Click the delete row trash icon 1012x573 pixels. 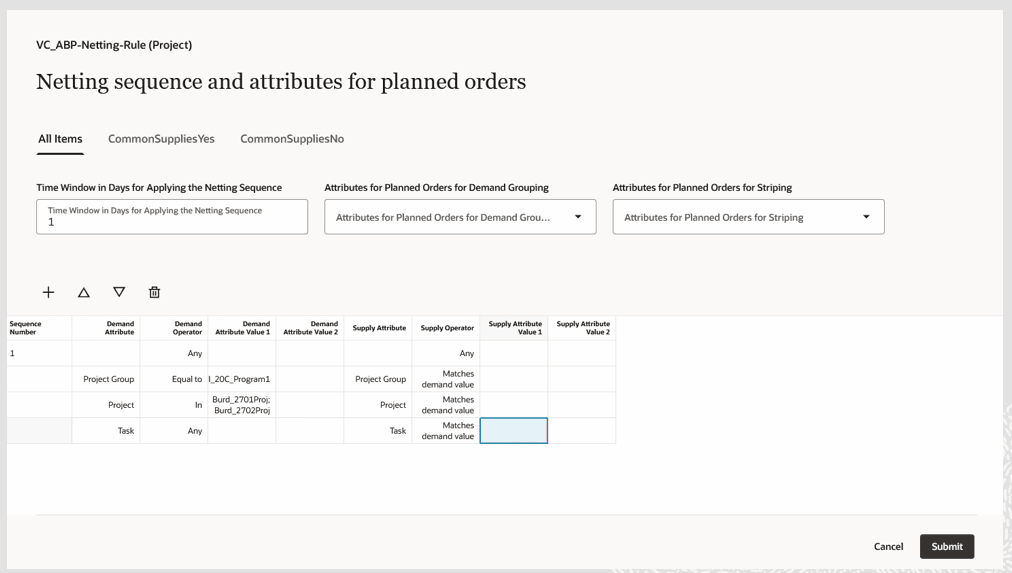click(154, 292)
